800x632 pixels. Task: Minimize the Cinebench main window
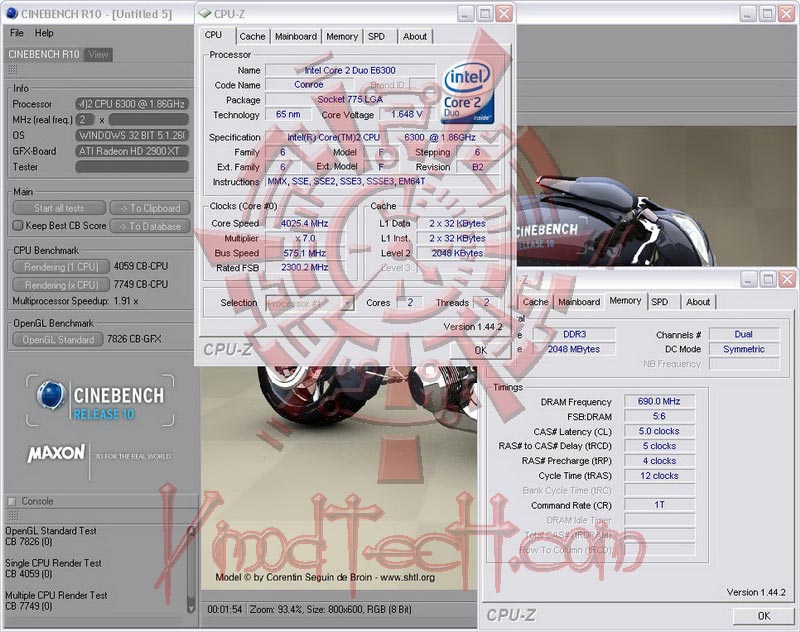pyautogui.click(x=747, y=14)
